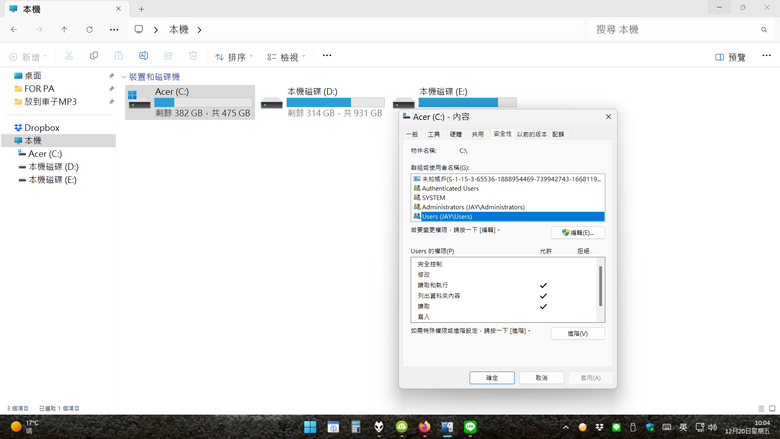The image size is (780, 439).
Task: Open the more options menu beside 預覽
Action: (767, 56)
